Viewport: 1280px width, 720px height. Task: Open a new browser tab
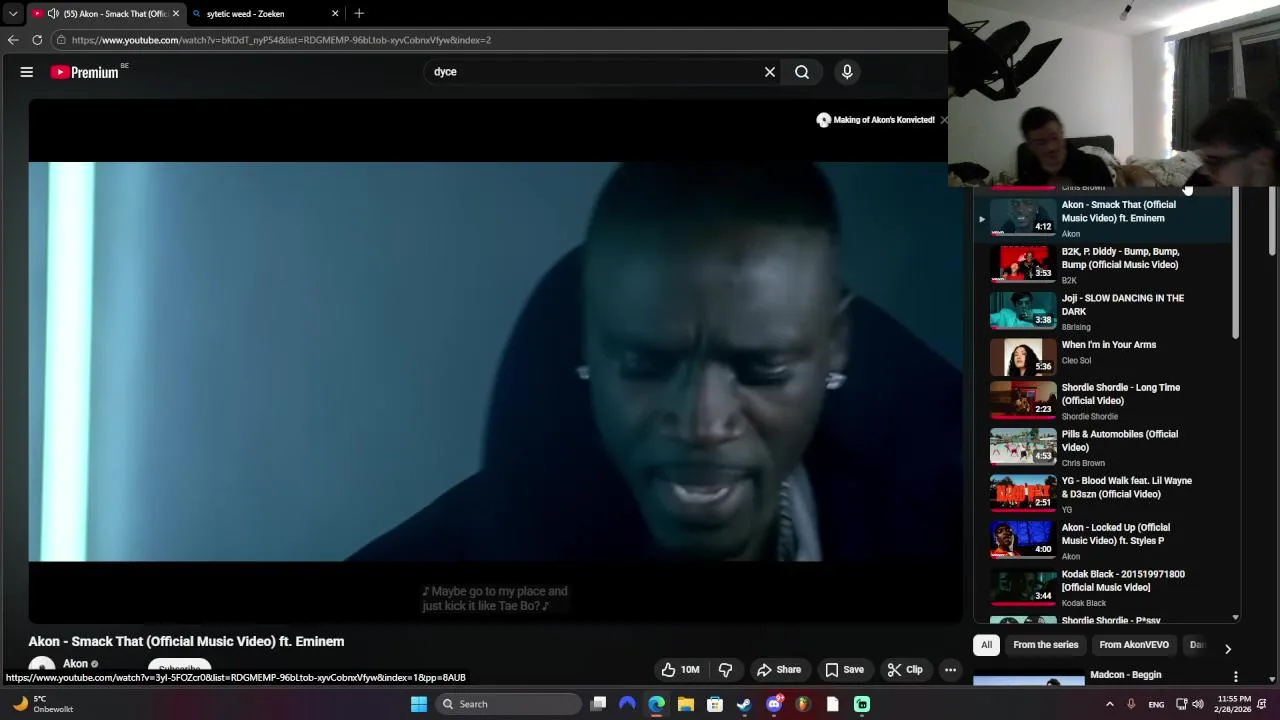pyautogui.click(x=359, y=14)
